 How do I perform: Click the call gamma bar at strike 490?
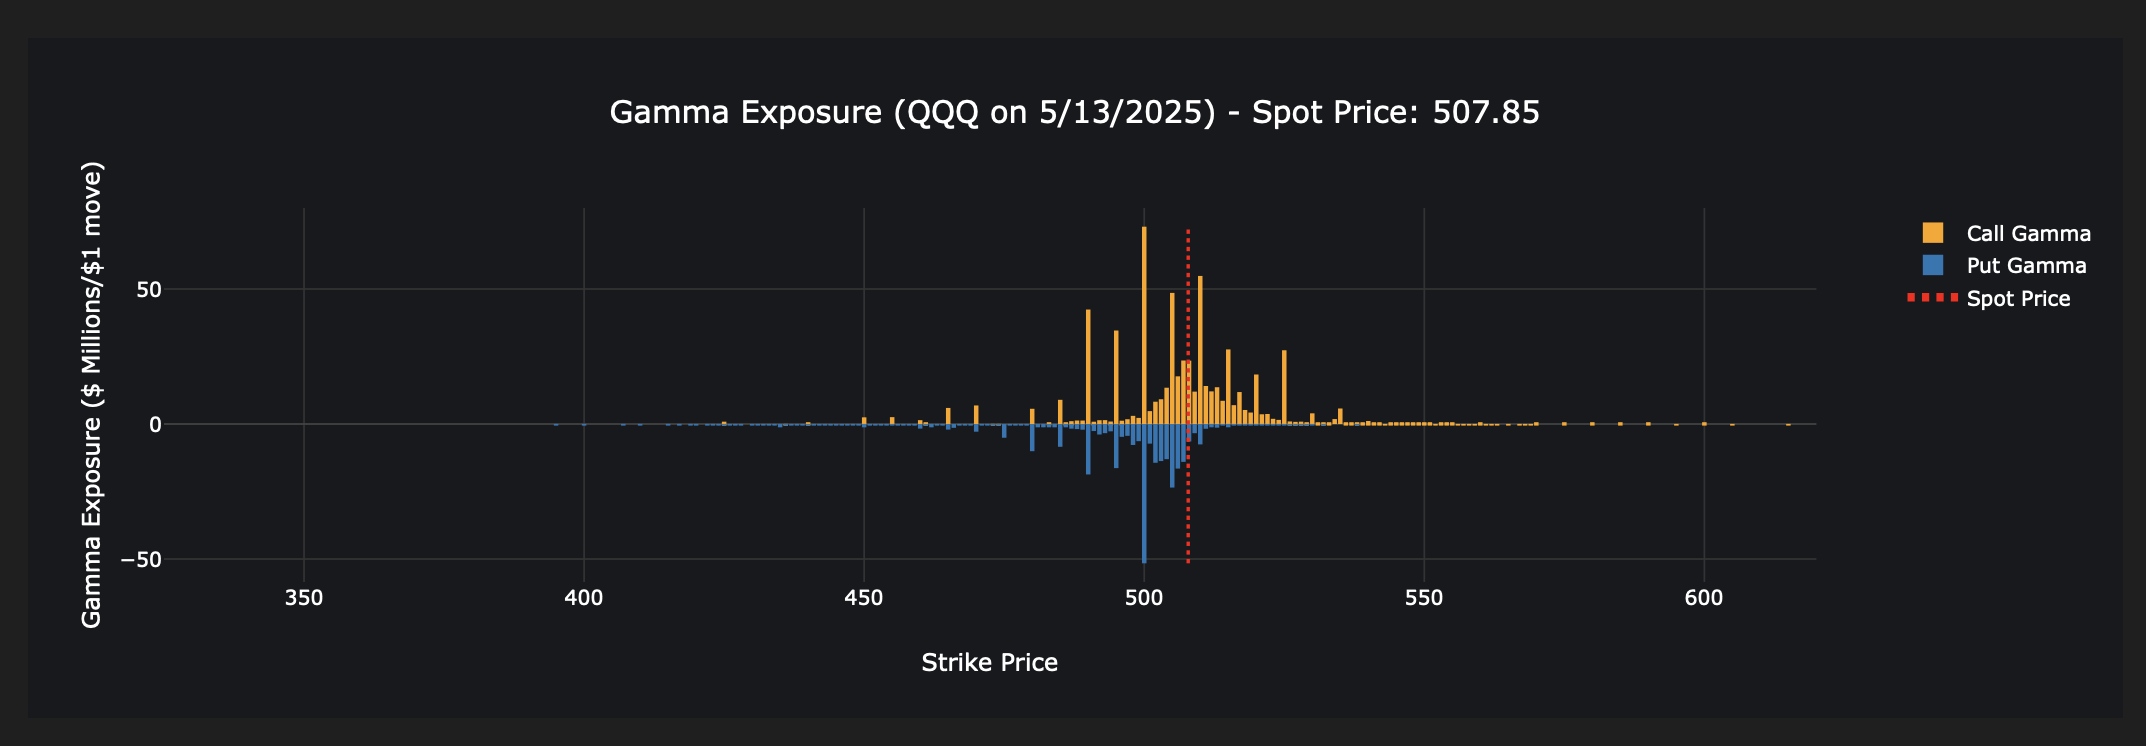(1088, 367)
